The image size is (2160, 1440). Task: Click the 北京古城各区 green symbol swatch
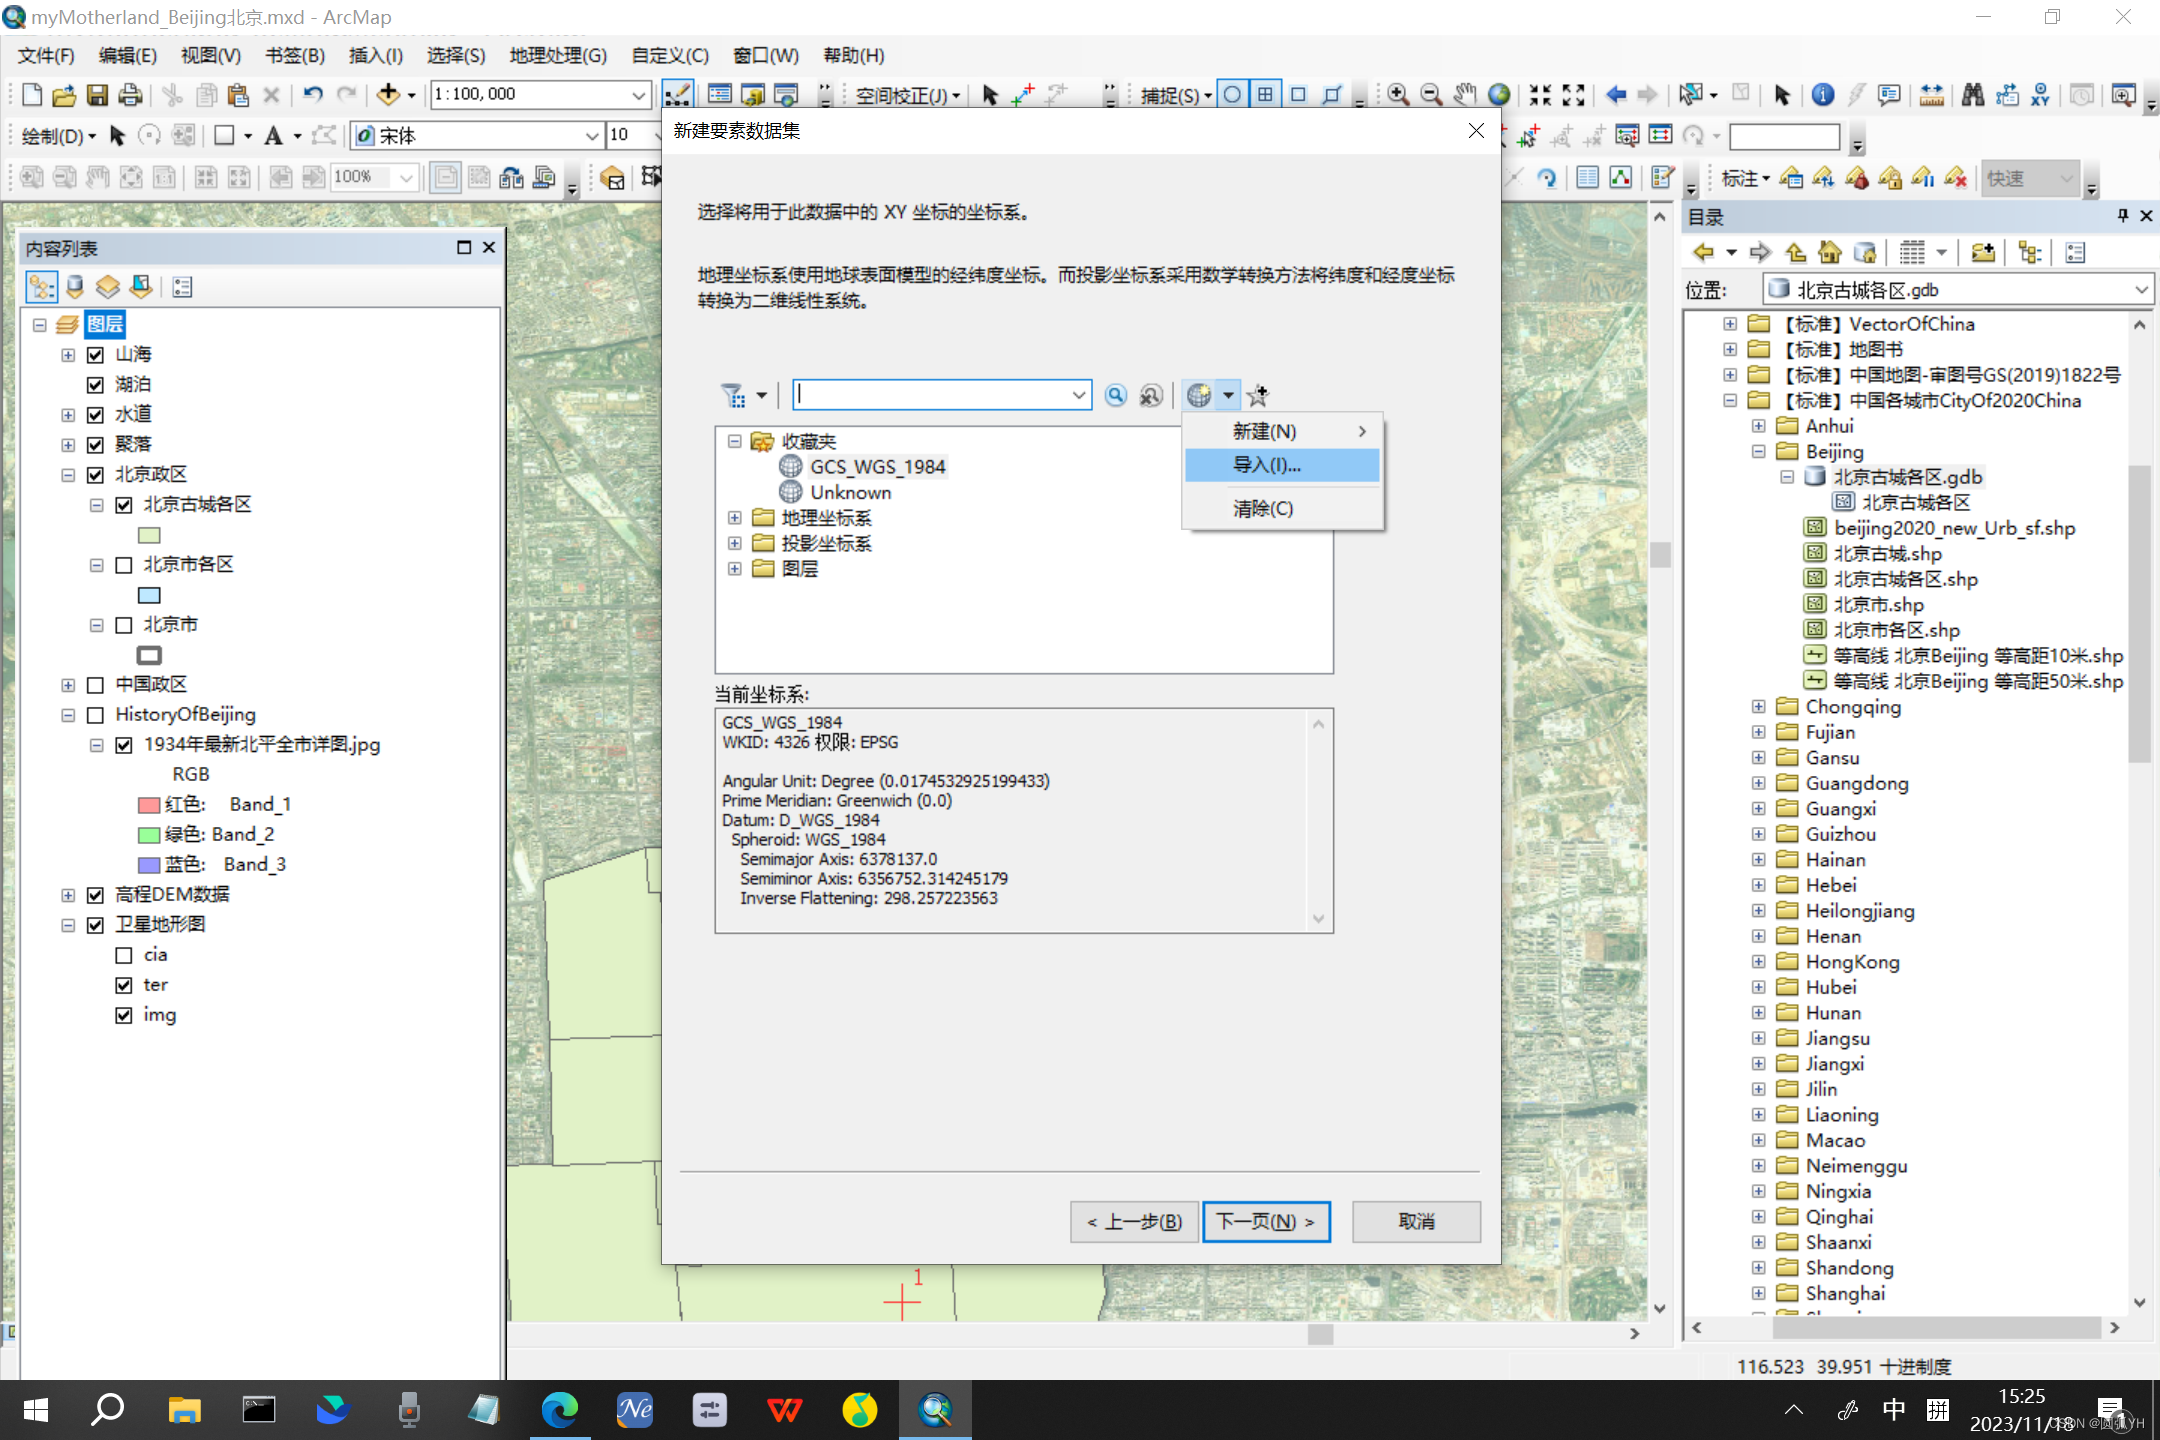pos(149,535)
